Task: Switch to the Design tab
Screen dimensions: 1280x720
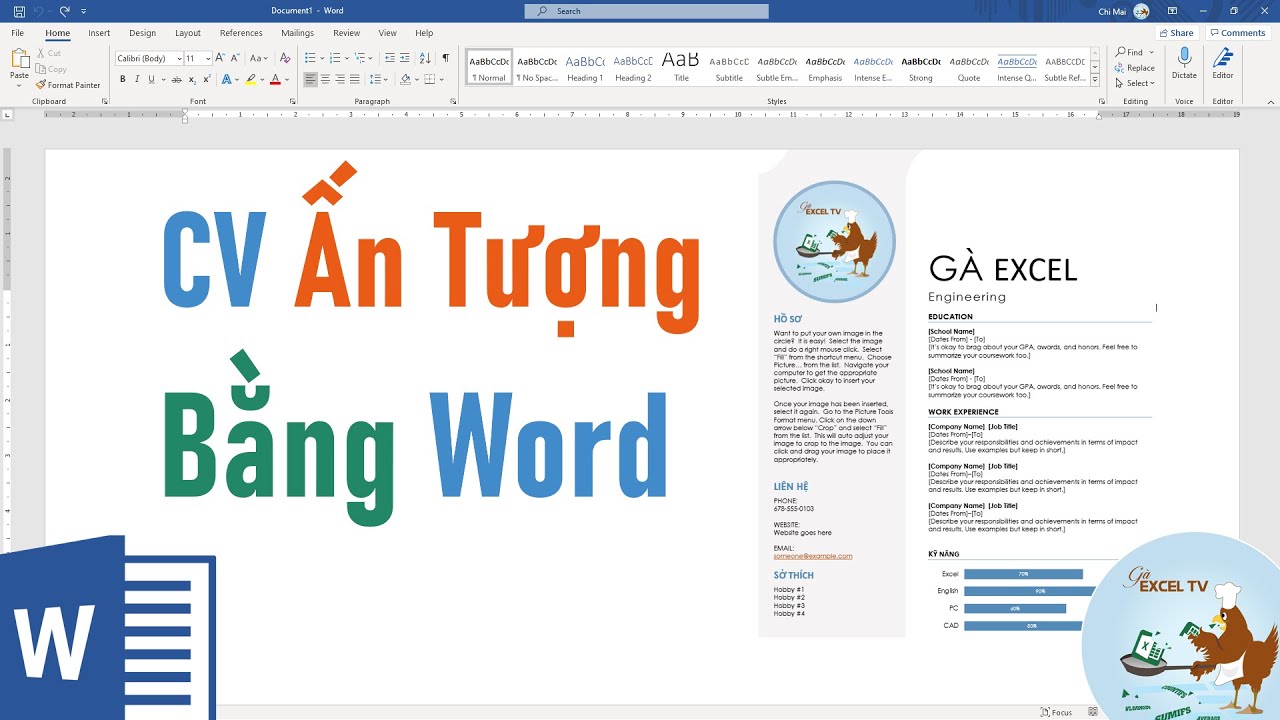Action: (142, 33)
